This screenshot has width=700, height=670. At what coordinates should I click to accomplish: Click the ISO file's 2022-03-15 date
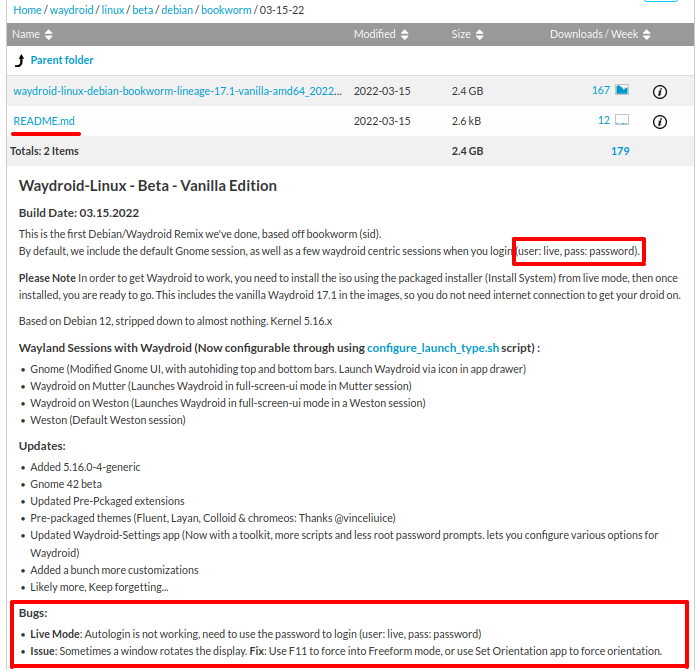click(382, 91)
